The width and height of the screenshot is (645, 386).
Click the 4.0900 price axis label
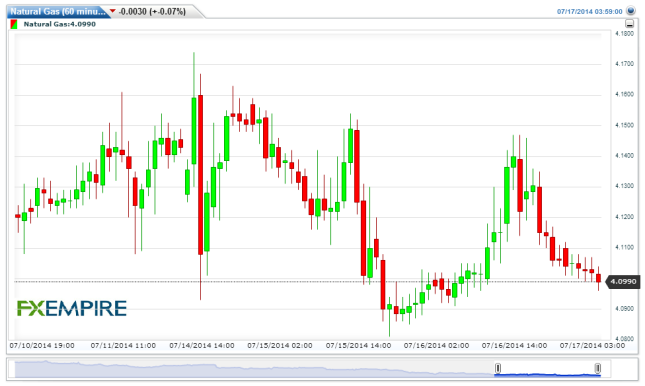click(624, 309)
